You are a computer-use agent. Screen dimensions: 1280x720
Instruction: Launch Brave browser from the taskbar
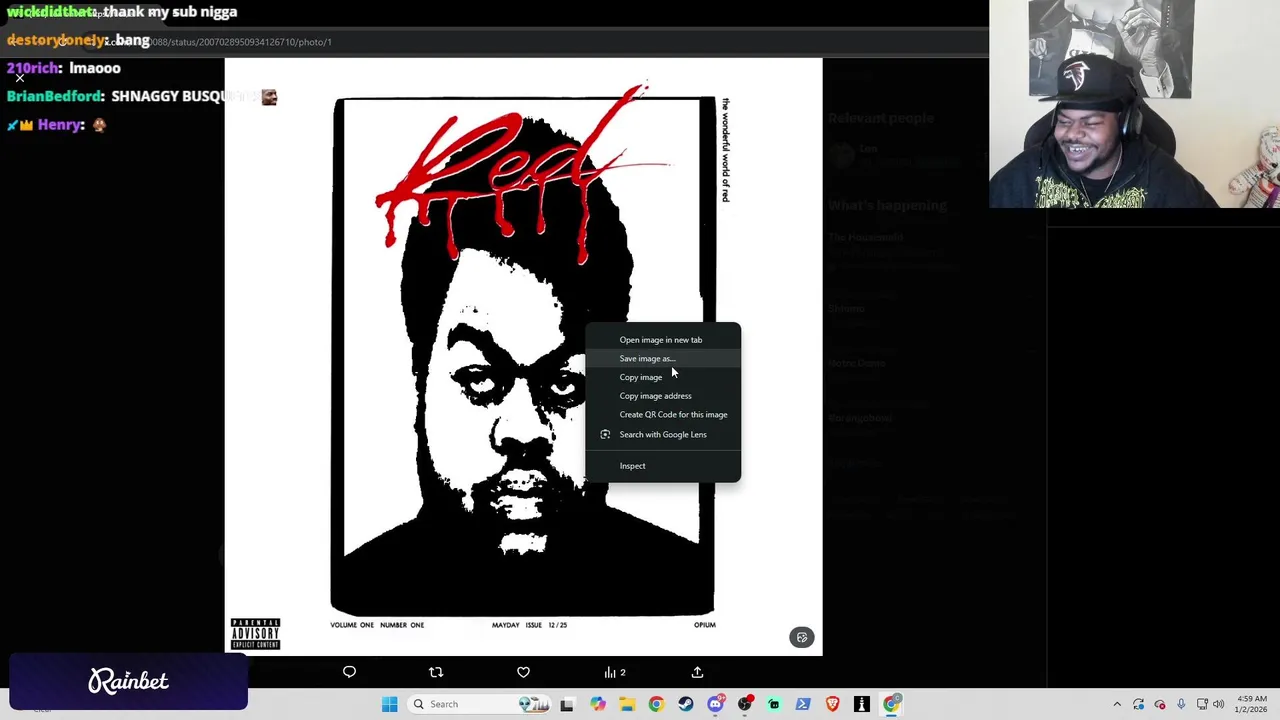pos(832,704)
